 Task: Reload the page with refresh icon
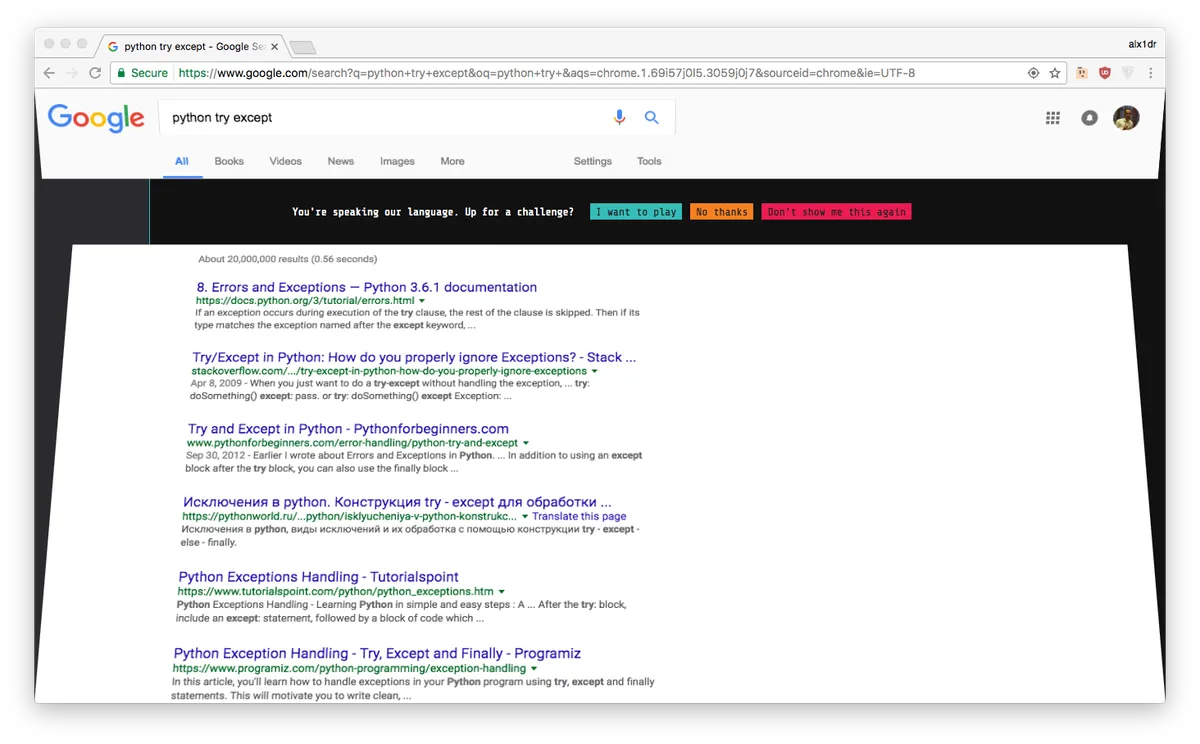click(95, 73)
